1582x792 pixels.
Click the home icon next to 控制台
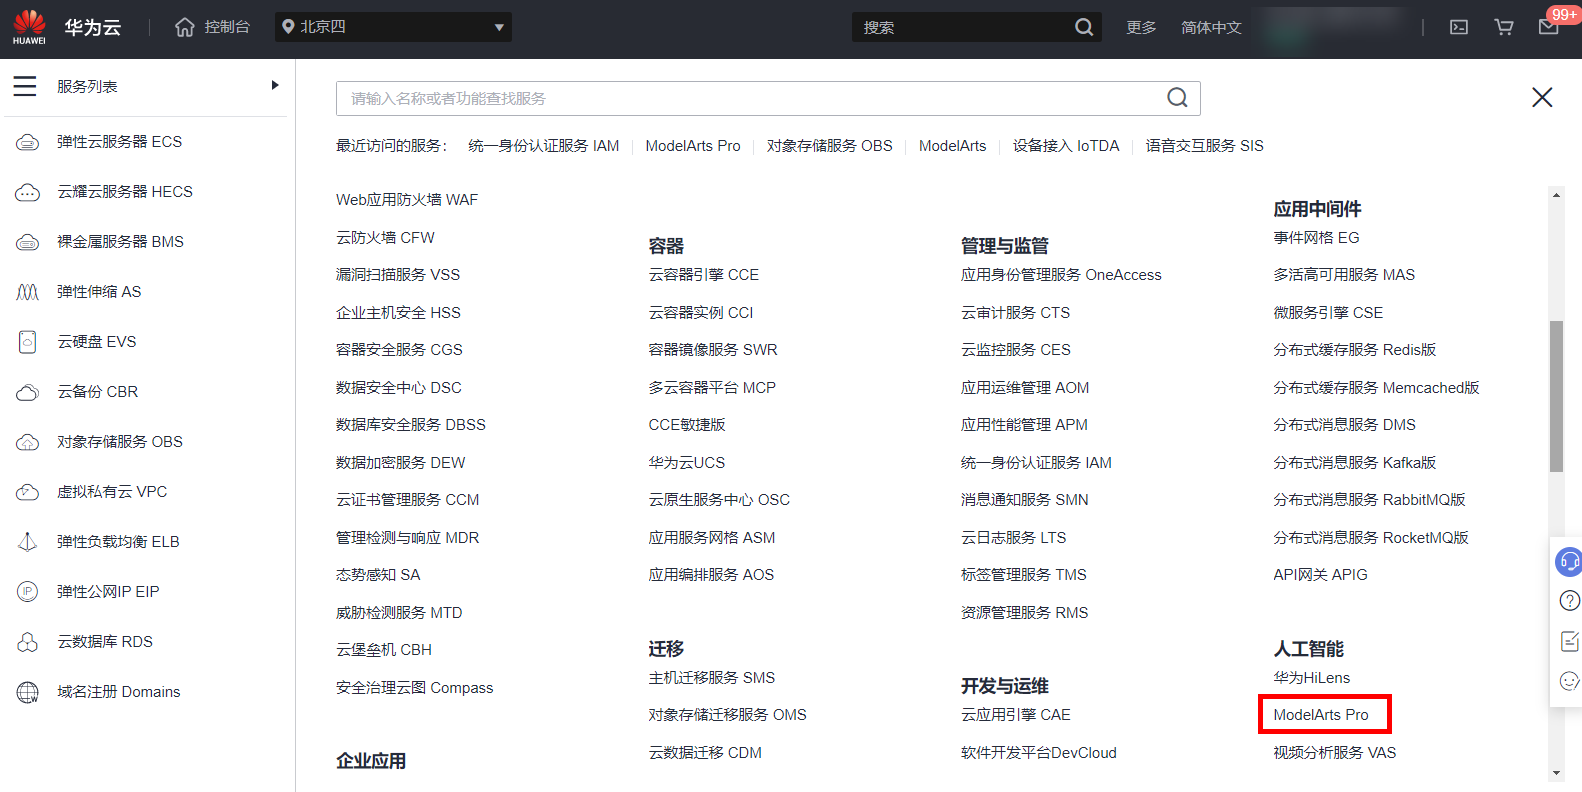coord(184,27)
